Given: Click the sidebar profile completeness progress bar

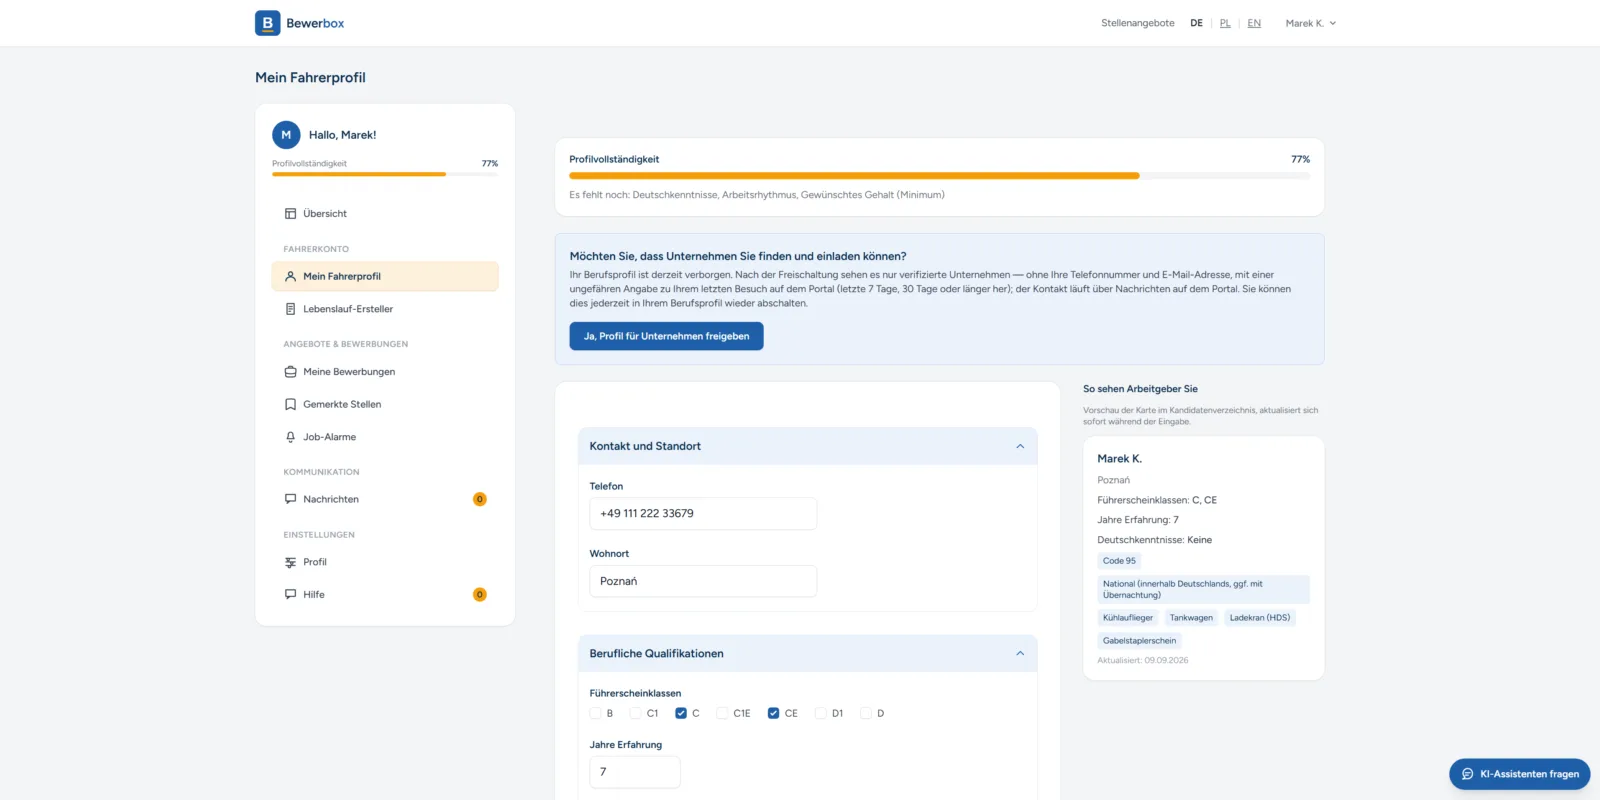Looking at the screenshot, I should pos(385,174).
